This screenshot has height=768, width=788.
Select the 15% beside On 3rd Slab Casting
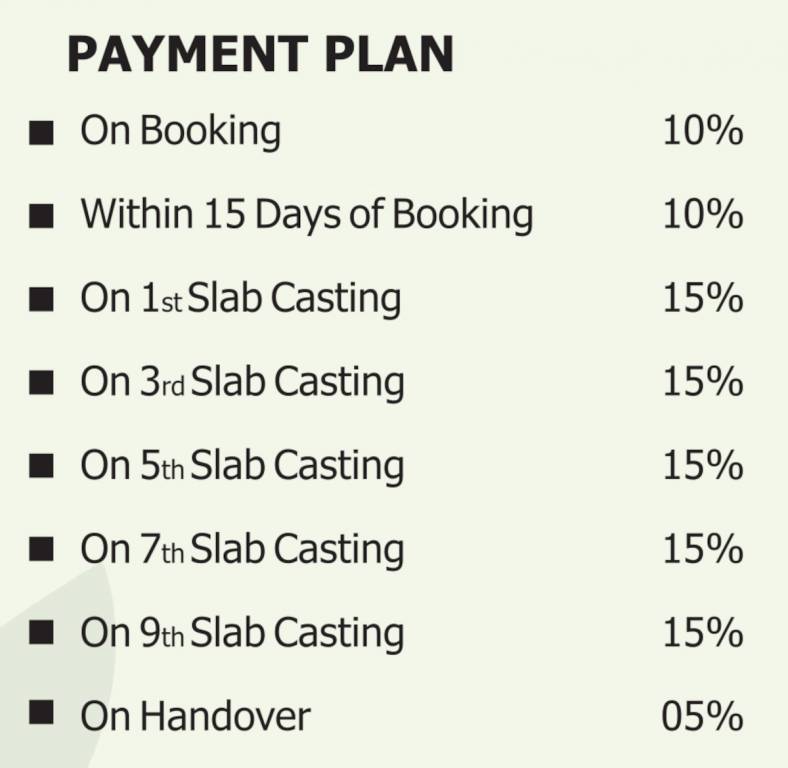[x=702, y=383]
